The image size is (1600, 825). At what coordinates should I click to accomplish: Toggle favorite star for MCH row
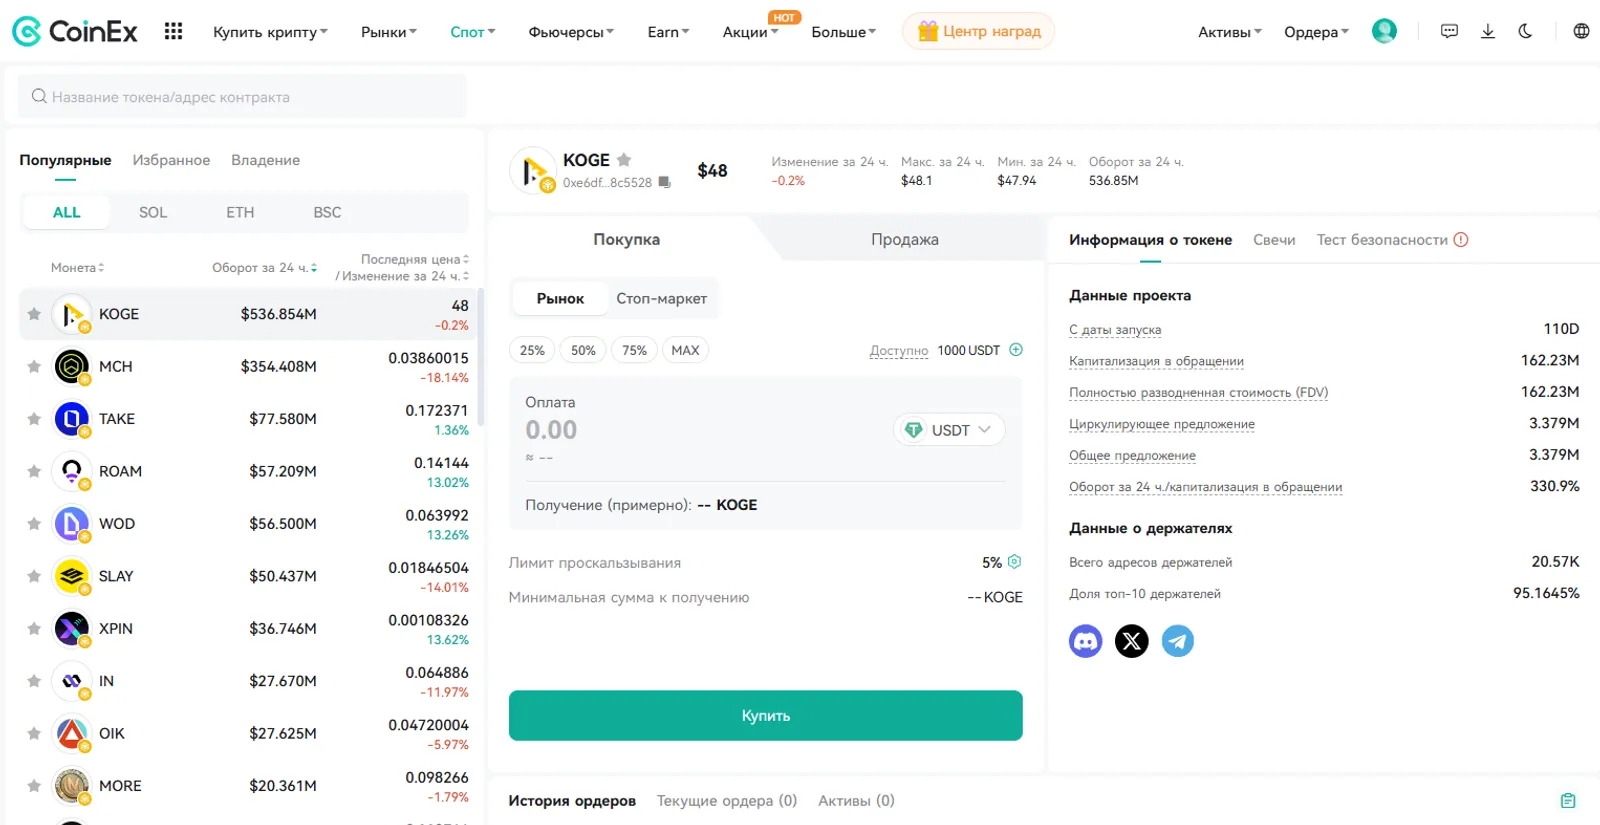coord(34,367)
